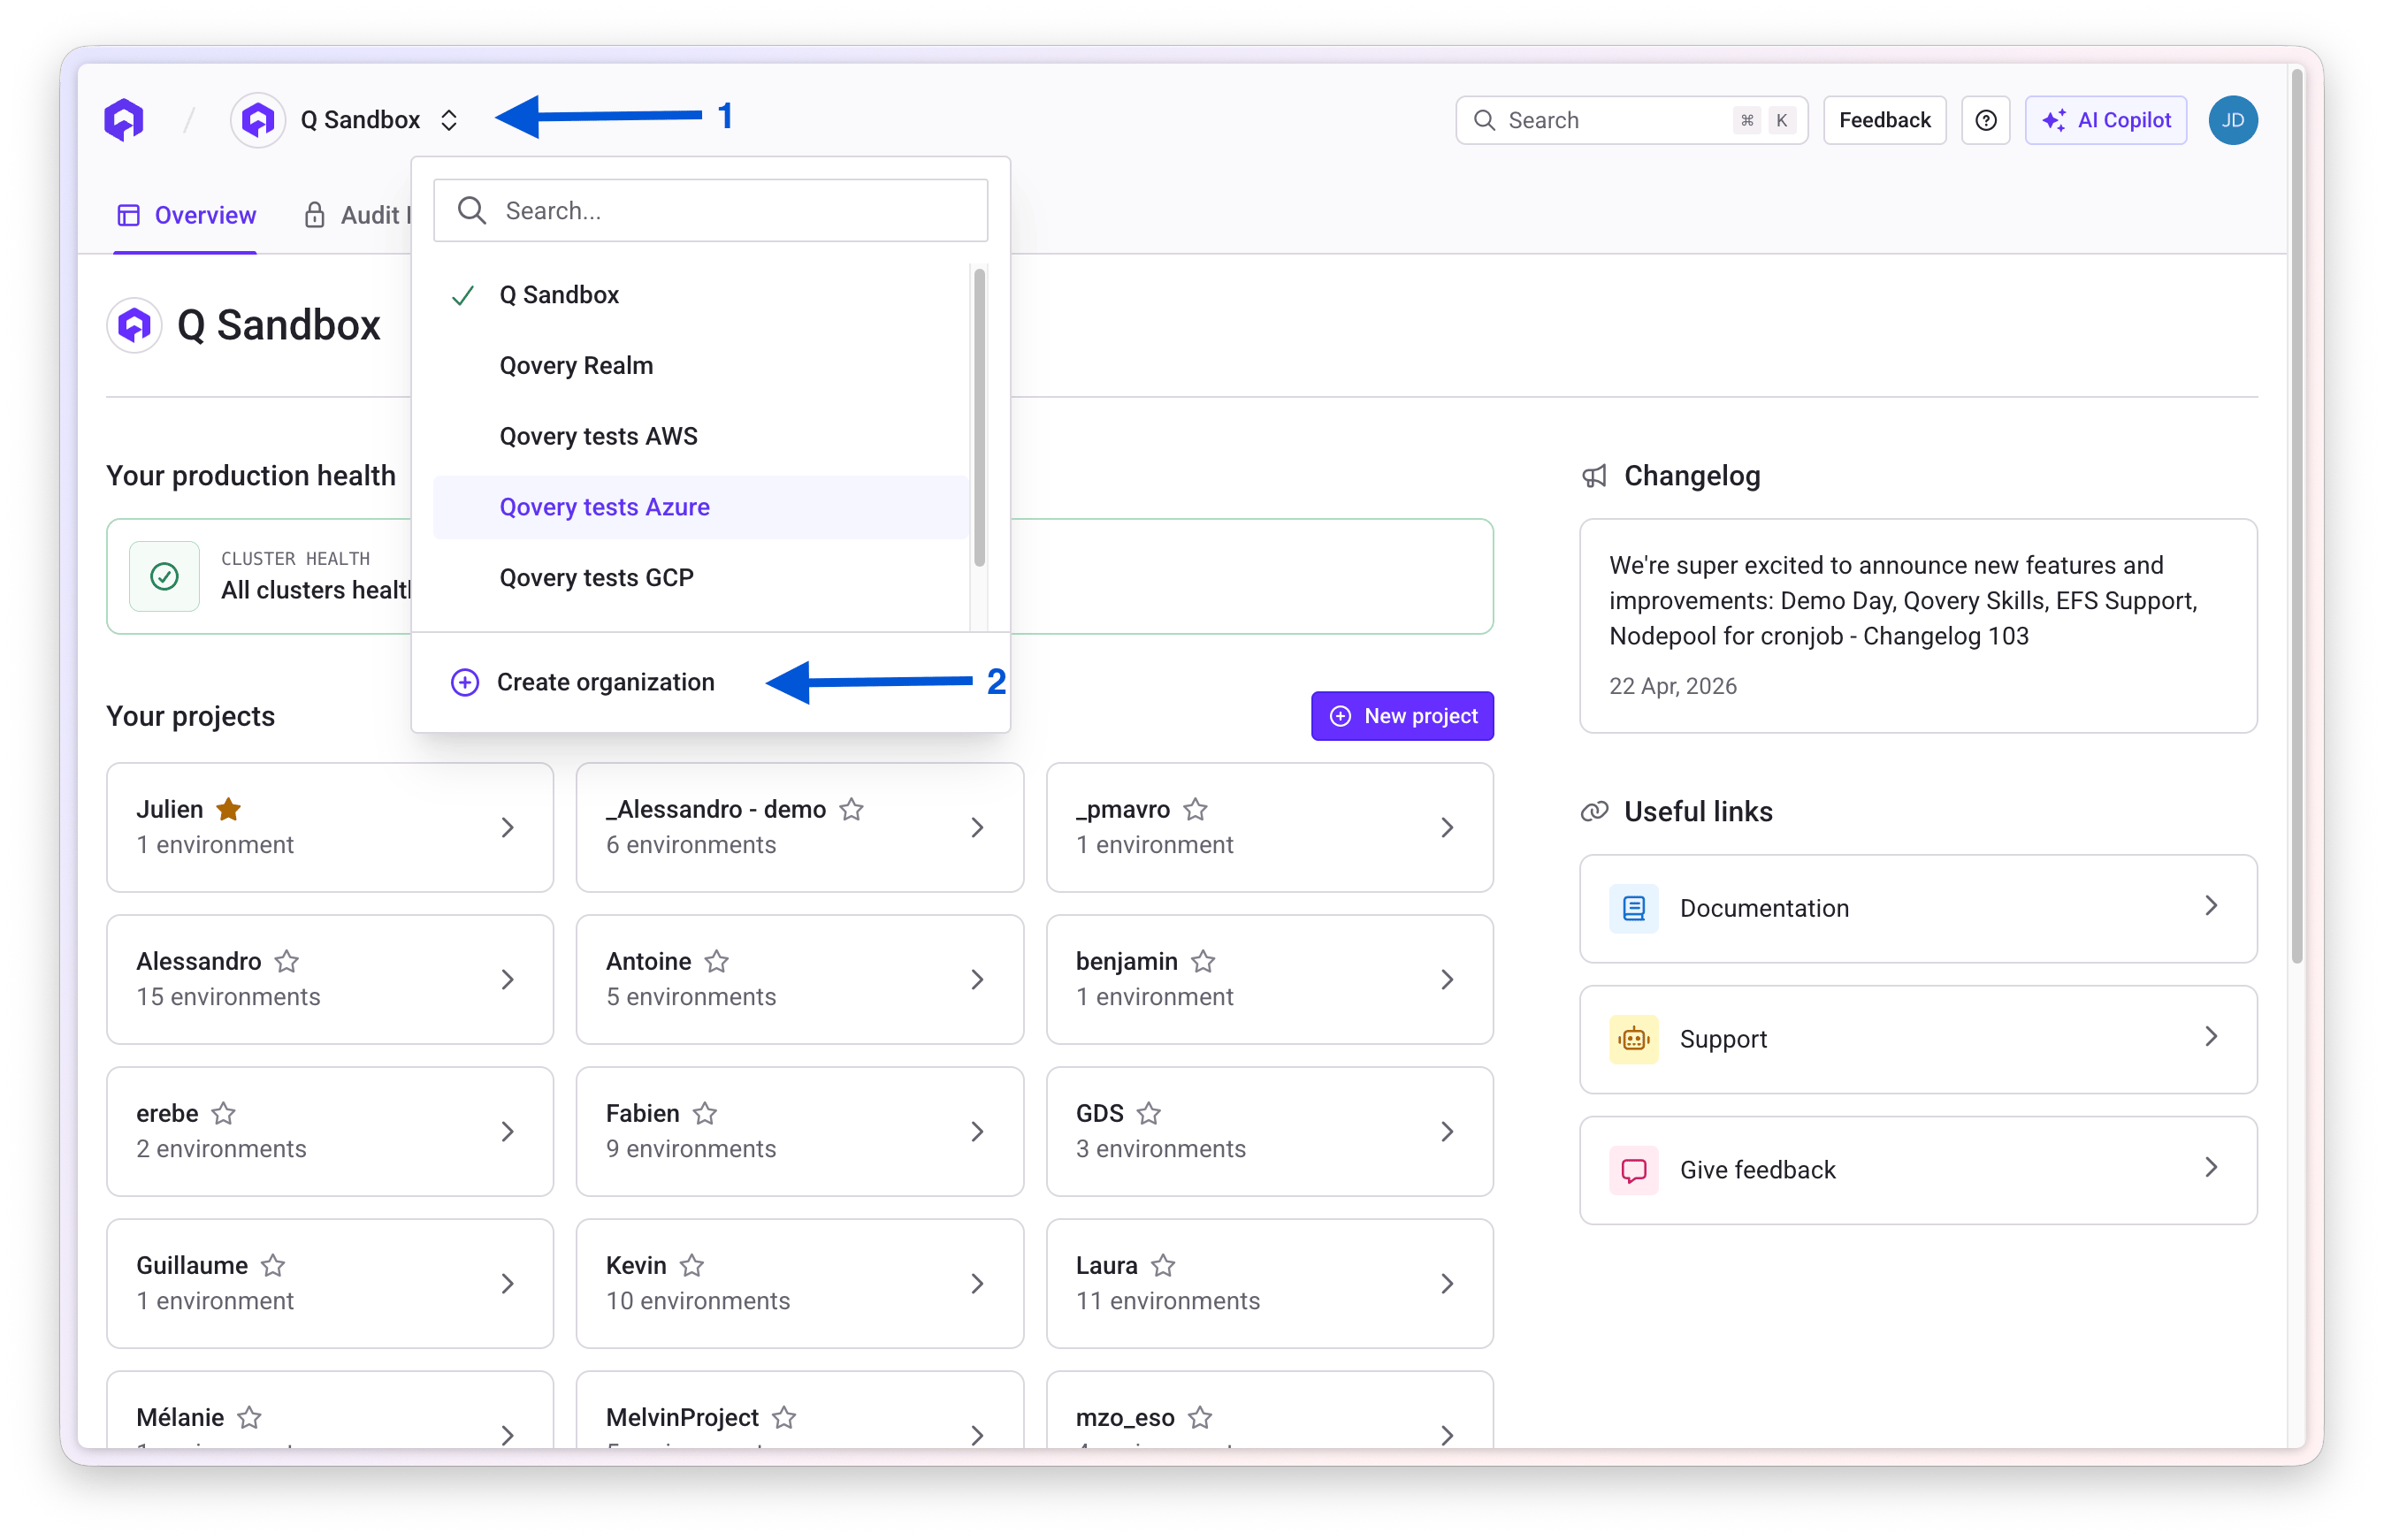Open _pmavro project chevron arrow
The image size is (2384, 1540).
pyautogui.click(x=1447, y=827)
